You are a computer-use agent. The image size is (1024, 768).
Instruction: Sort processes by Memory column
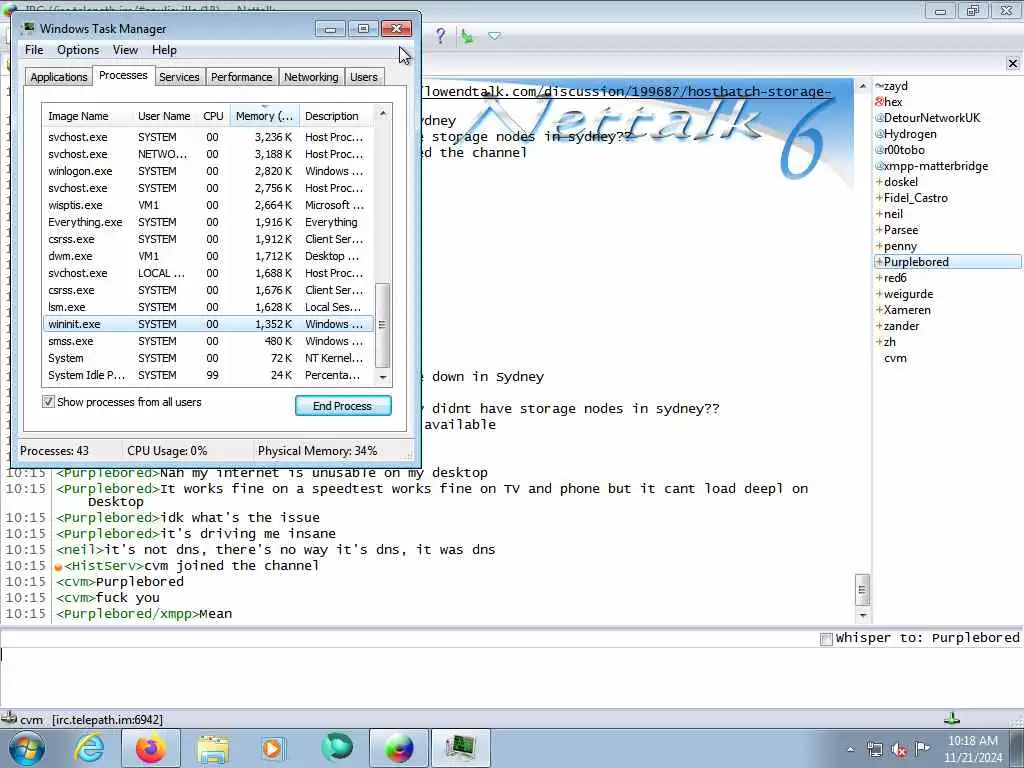click(x=264, y=116)
